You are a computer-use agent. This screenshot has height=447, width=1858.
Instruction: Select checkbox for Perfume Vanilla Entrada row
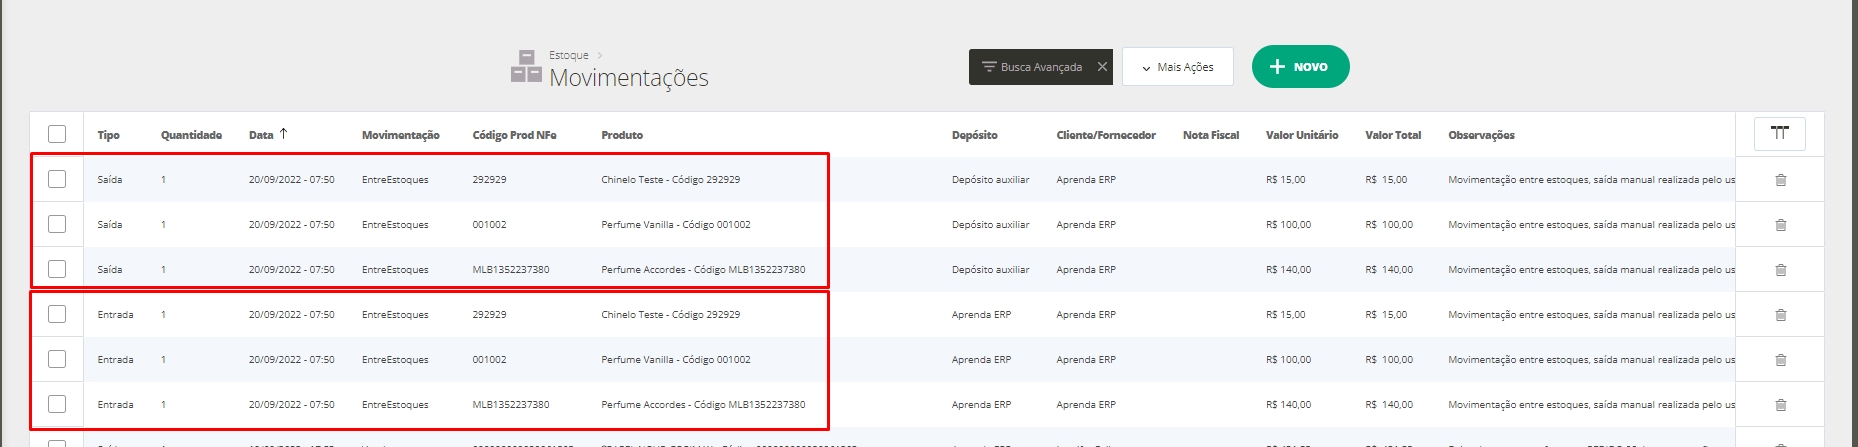click(57, 359)
